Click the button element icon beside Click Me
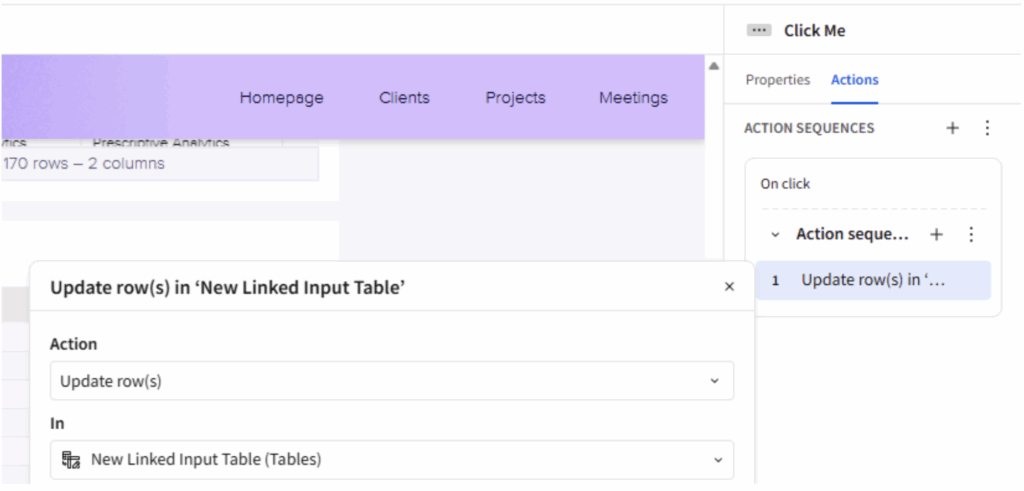 pyautogui.click(x=759, y=31)
